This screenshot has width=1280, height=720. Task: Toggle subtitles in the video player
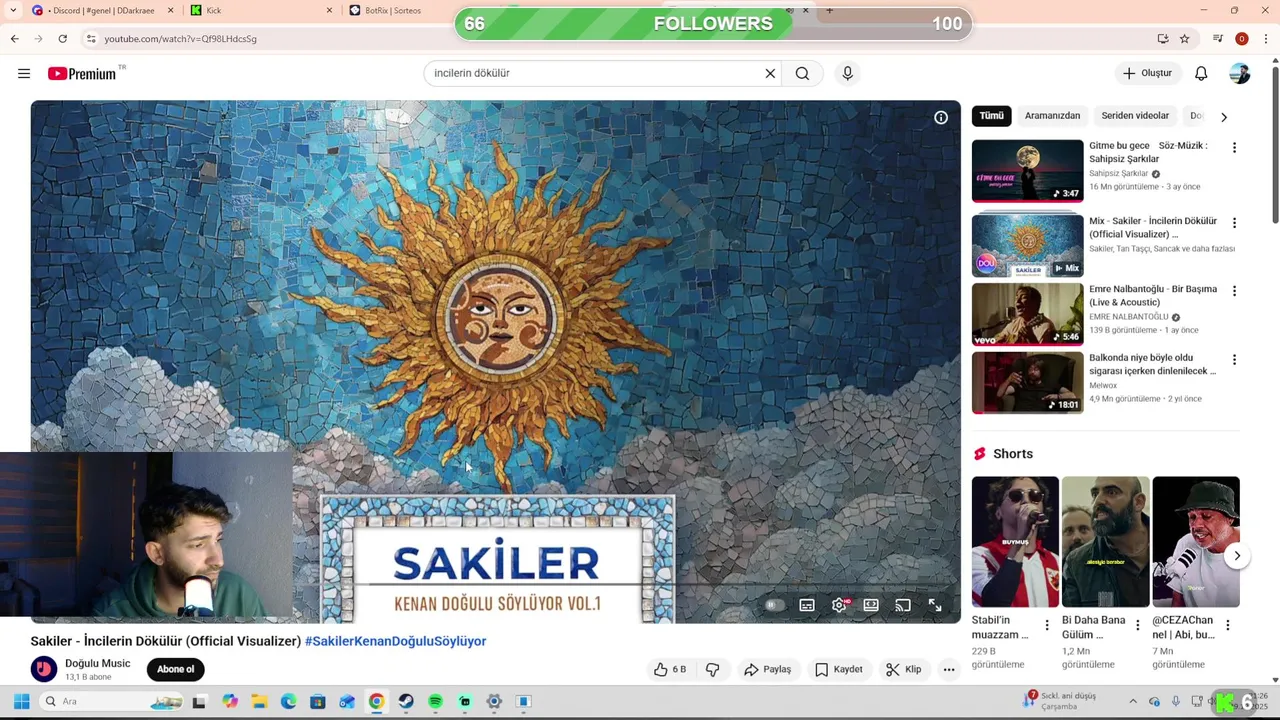pyautogui.click(x=807, y=605)
